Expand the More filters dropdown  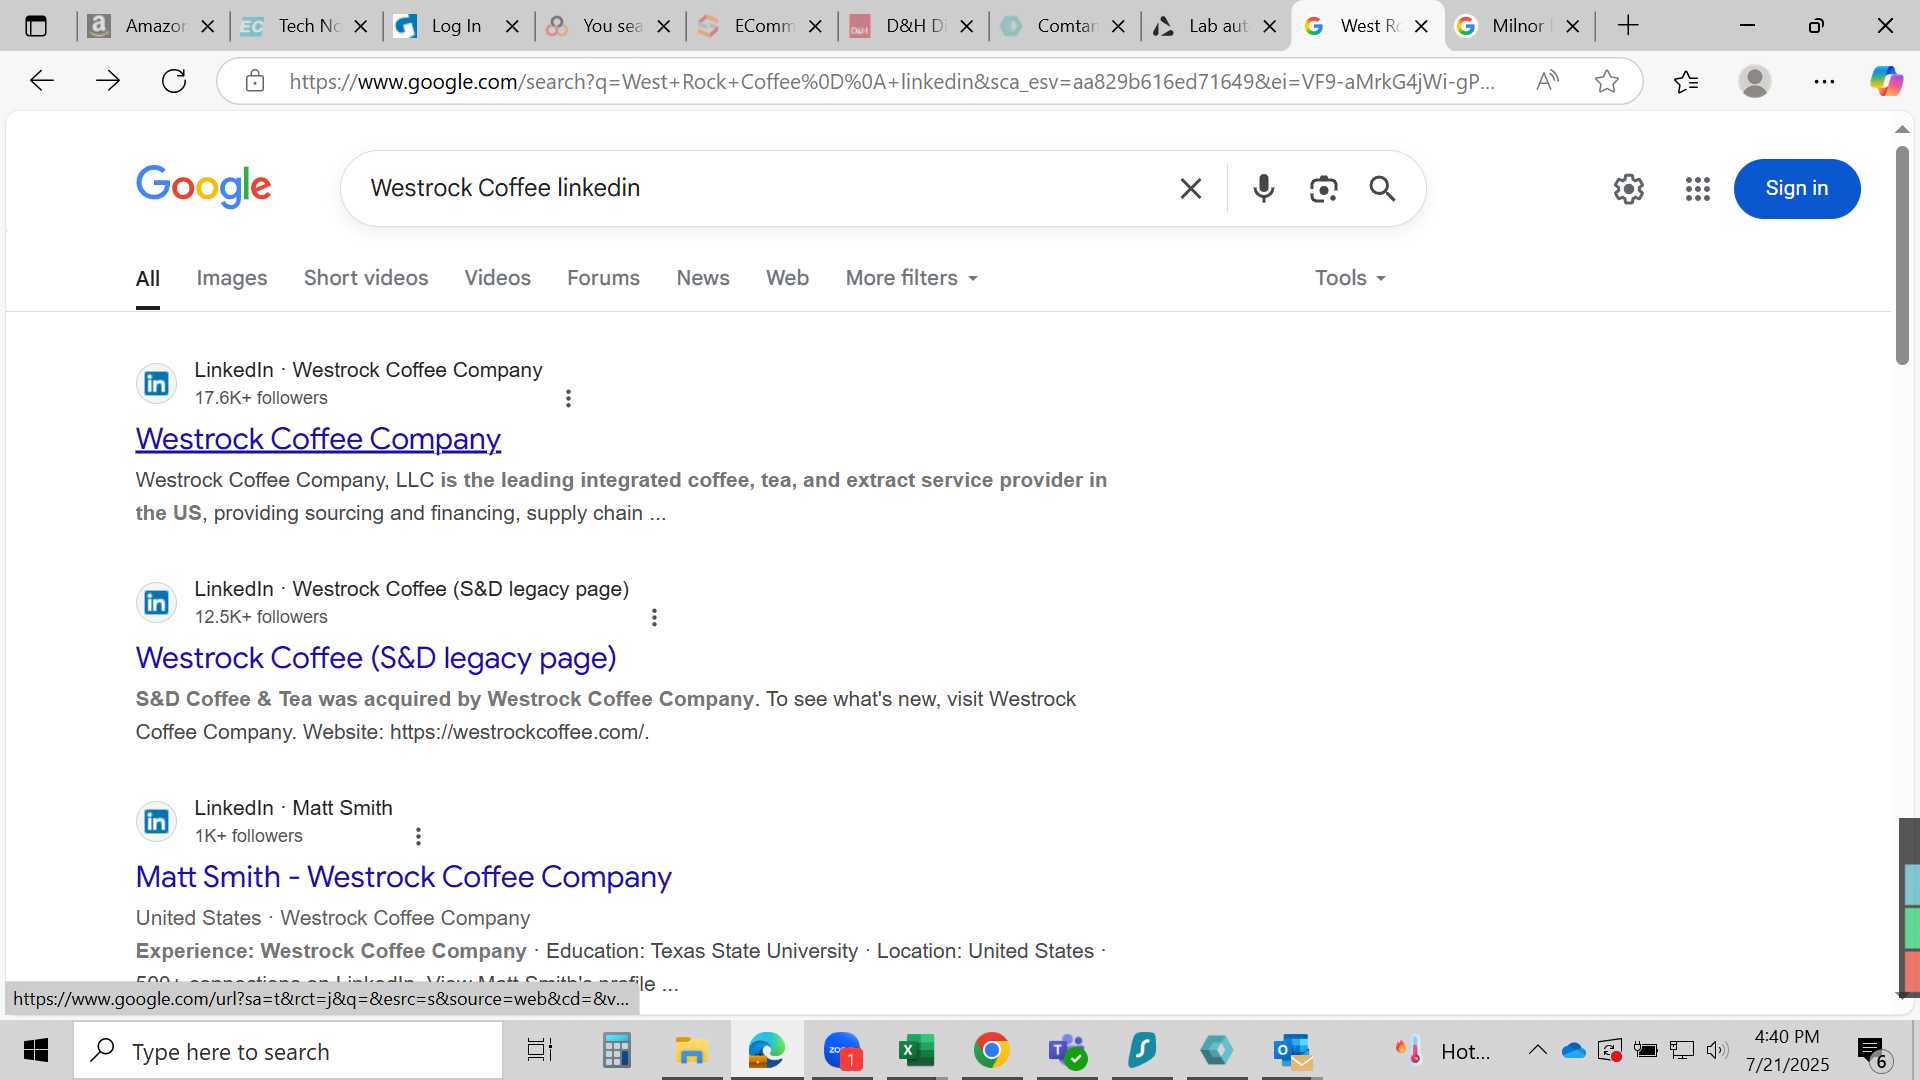(911, 278)
